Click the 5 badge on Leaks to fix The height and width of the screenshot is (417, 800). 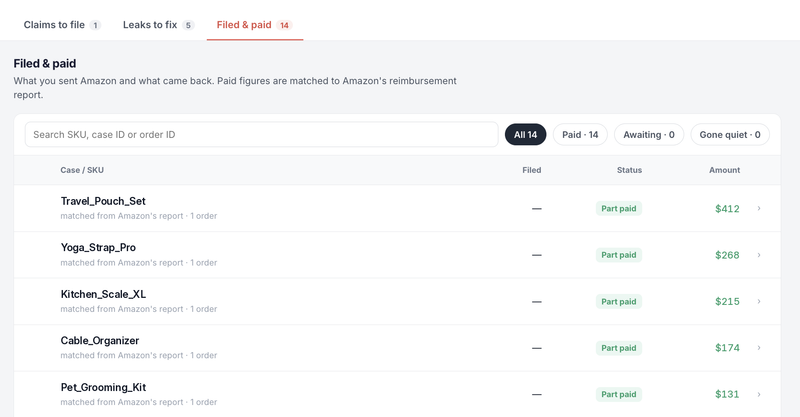click(188, 25)
